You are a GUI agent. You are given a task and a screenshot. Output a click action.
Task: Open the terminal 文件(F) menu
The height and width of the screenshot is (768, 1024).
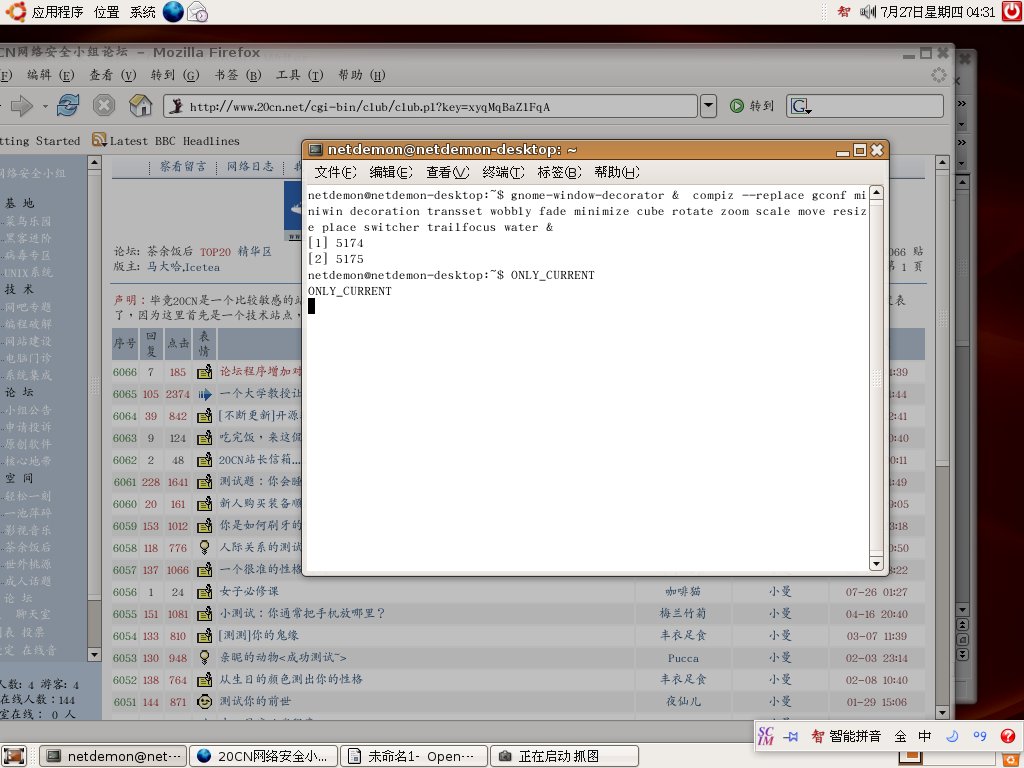click(336, 172)
